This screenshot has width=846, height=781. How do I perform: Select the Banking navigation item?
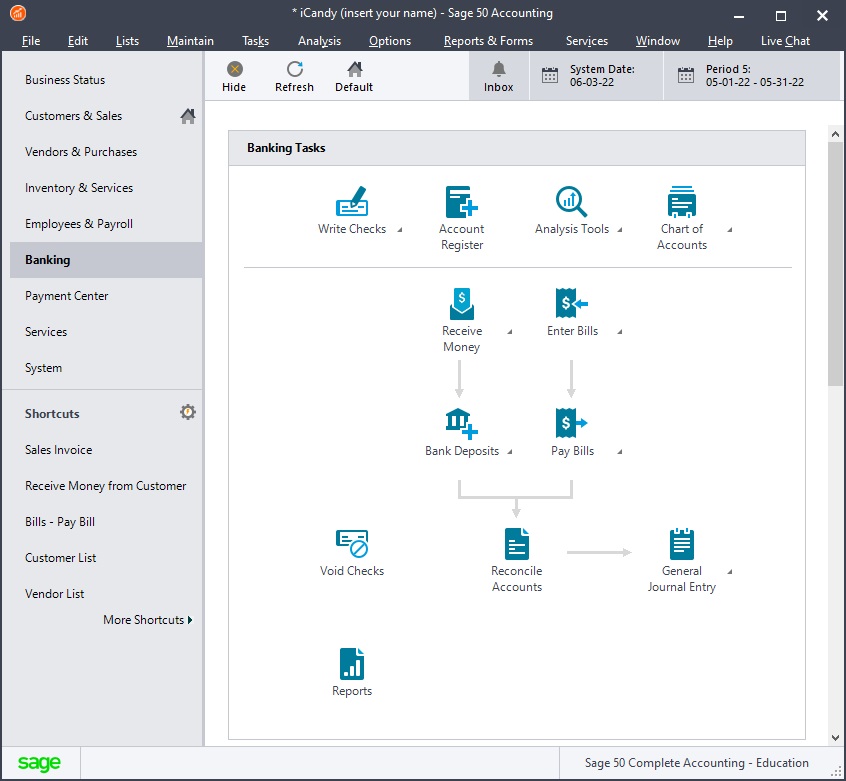(x=106, y=260)
